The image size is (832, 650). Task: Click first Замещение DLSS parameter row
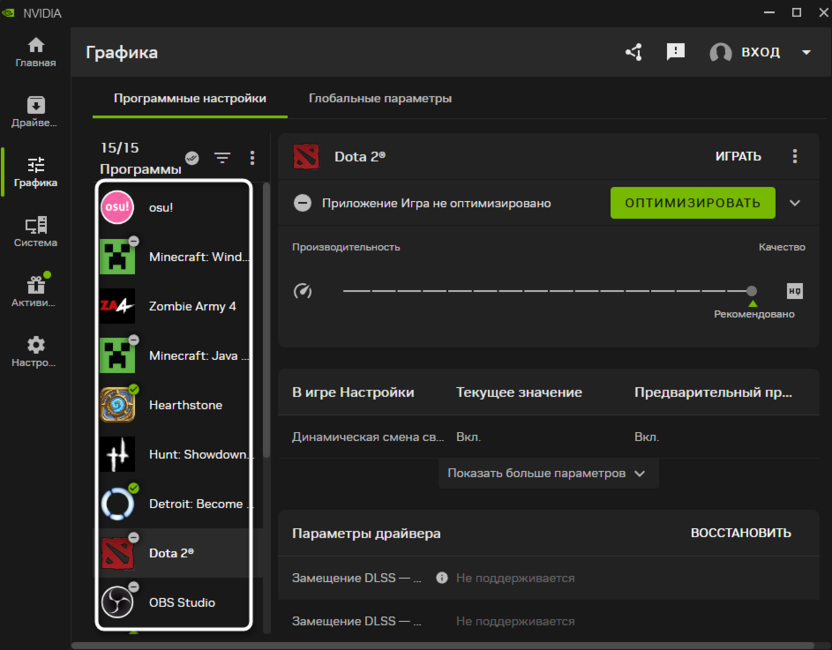[548, 578]
